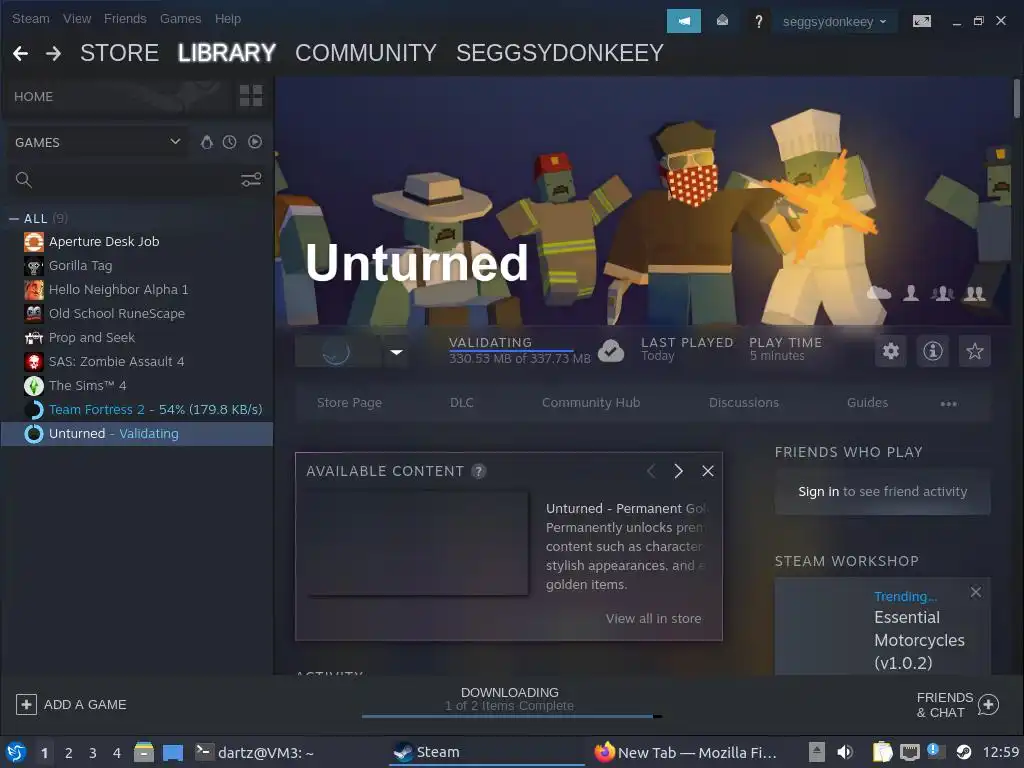Enter Big Picture mode icon
The height and width of the screenshot is (768, 1024).
tap(921, 21)
